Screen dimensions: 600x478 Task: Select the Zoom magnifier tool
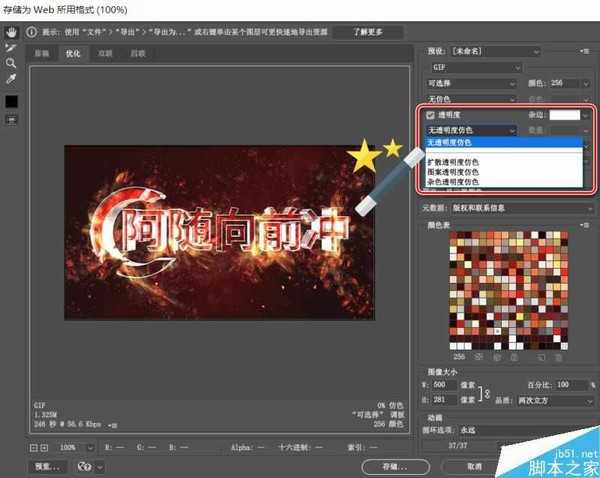11,63
